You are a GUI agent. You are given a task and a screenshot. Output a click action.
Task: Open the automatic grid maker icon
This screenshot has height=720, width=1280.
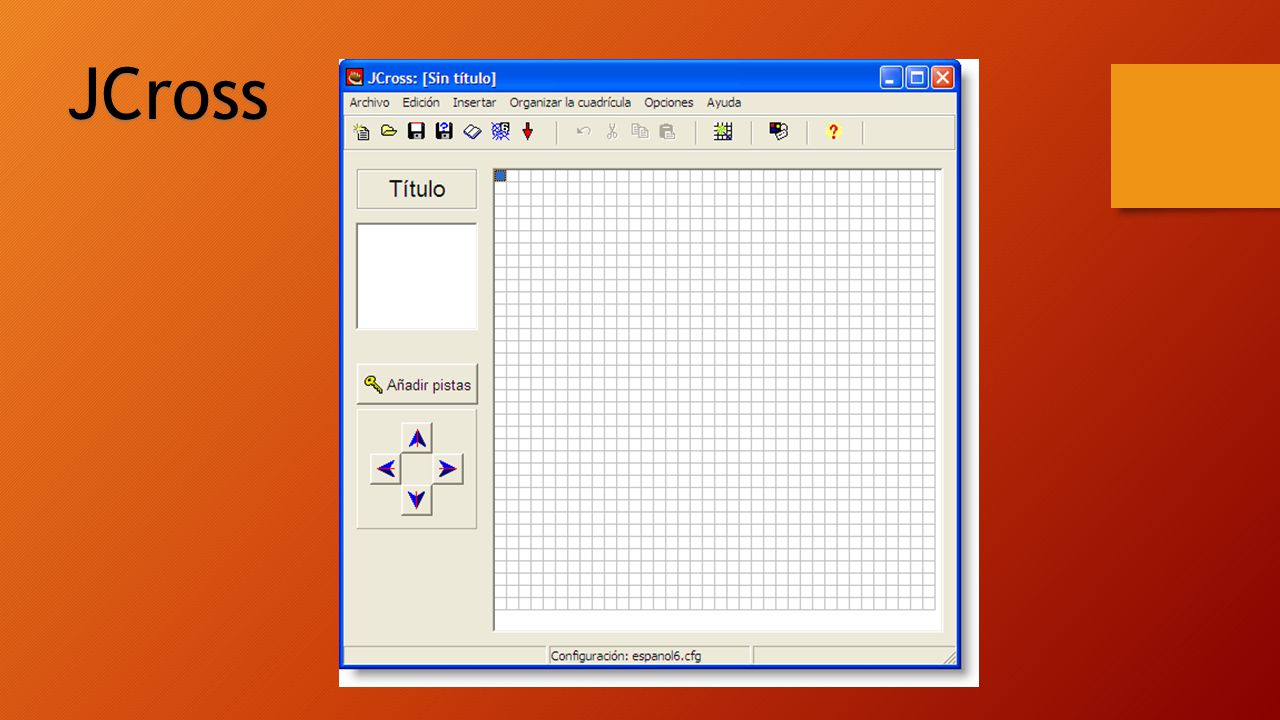point(723,131)
